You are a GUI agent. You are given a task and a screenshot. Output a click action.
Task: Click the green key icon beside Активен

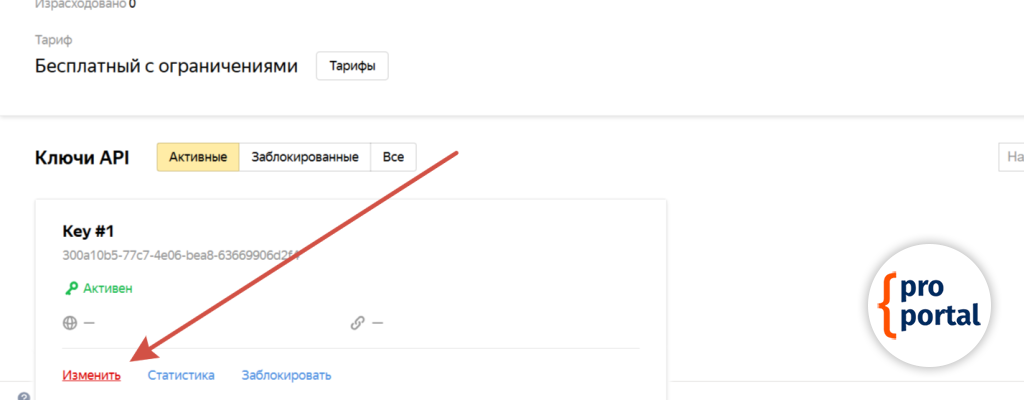69,288
